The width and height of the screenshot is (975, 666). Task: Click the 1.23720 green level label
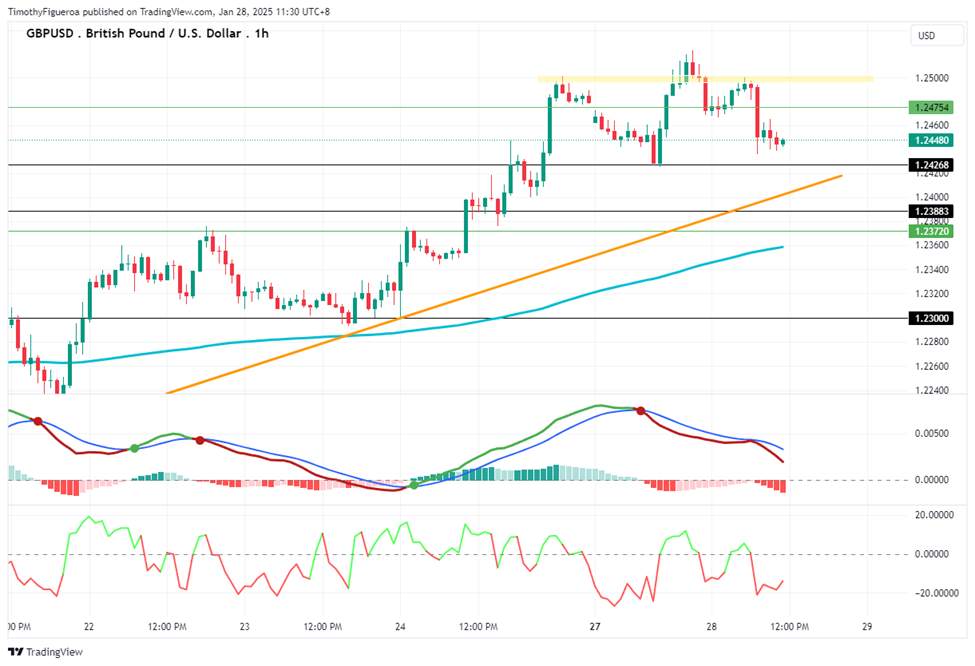point(930,231)
